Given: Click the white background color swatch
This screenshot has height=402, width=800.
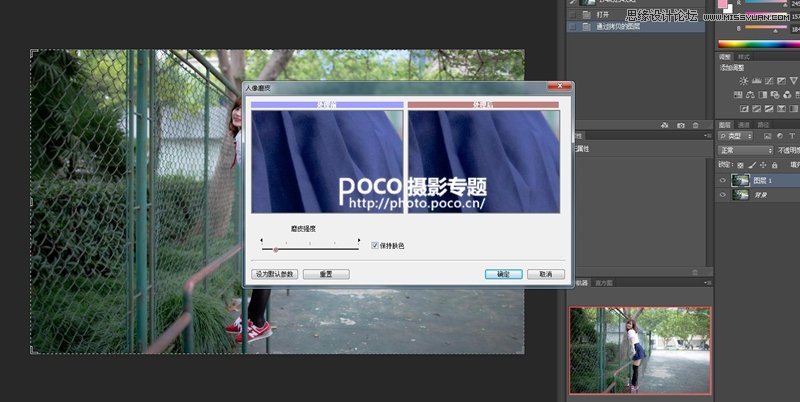Looking at the screenshot, I should point(729,10).
